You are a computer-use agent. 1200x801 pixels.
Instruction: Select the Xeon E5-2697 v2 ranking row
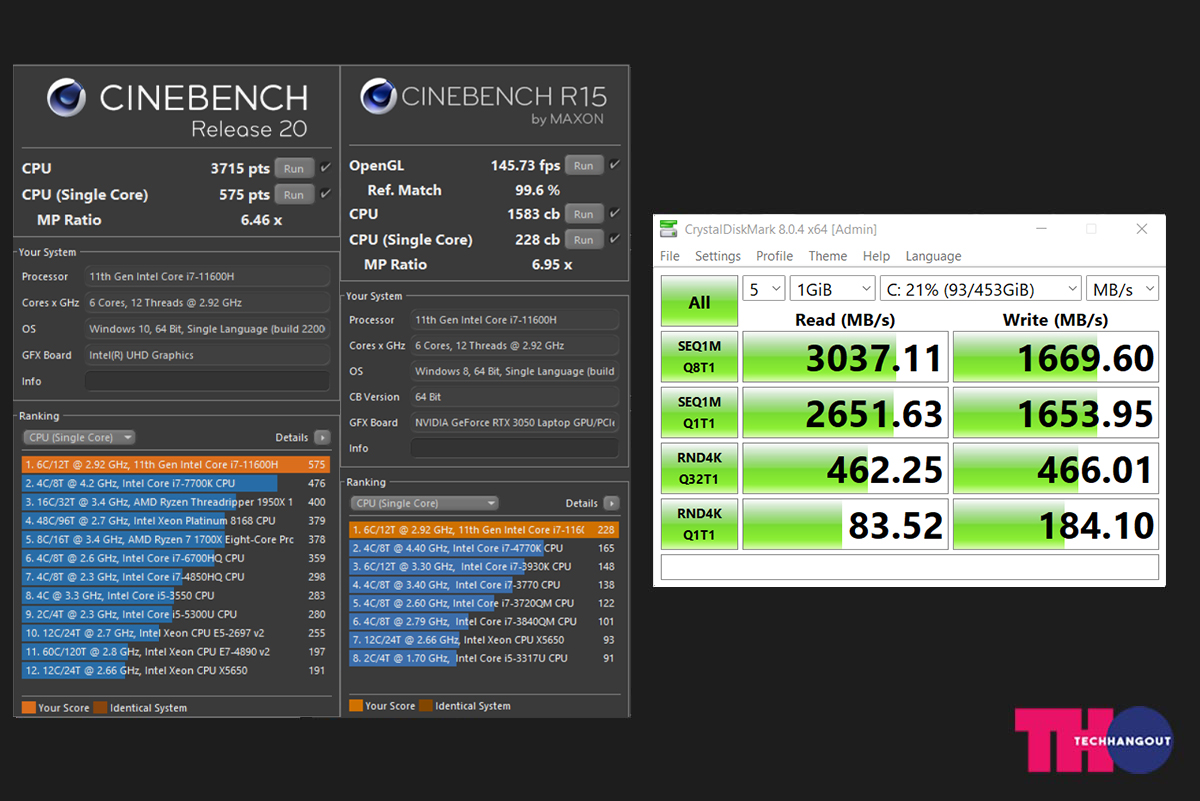coord(175,633)
